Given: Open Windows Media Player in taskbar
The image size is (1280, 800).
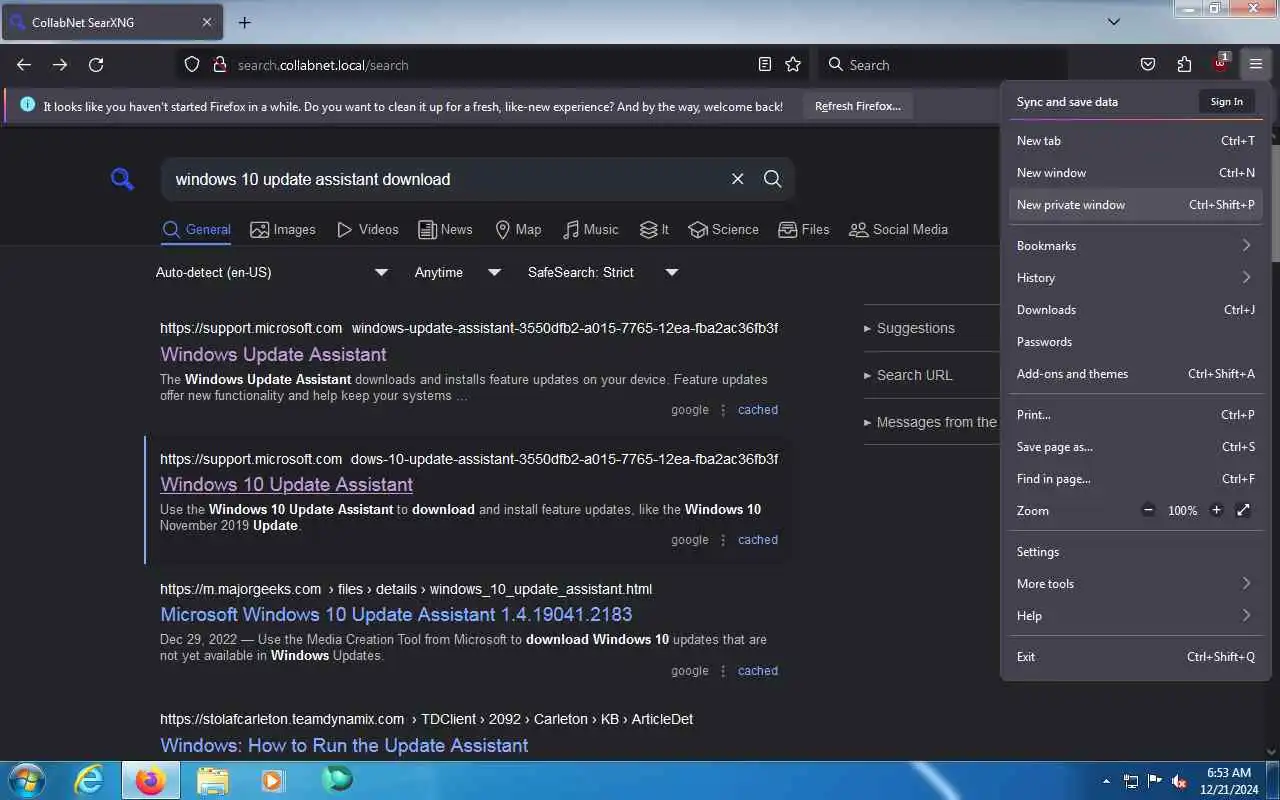Looking at the screenshot, I should pyautogui.click(x=272, y=780).
